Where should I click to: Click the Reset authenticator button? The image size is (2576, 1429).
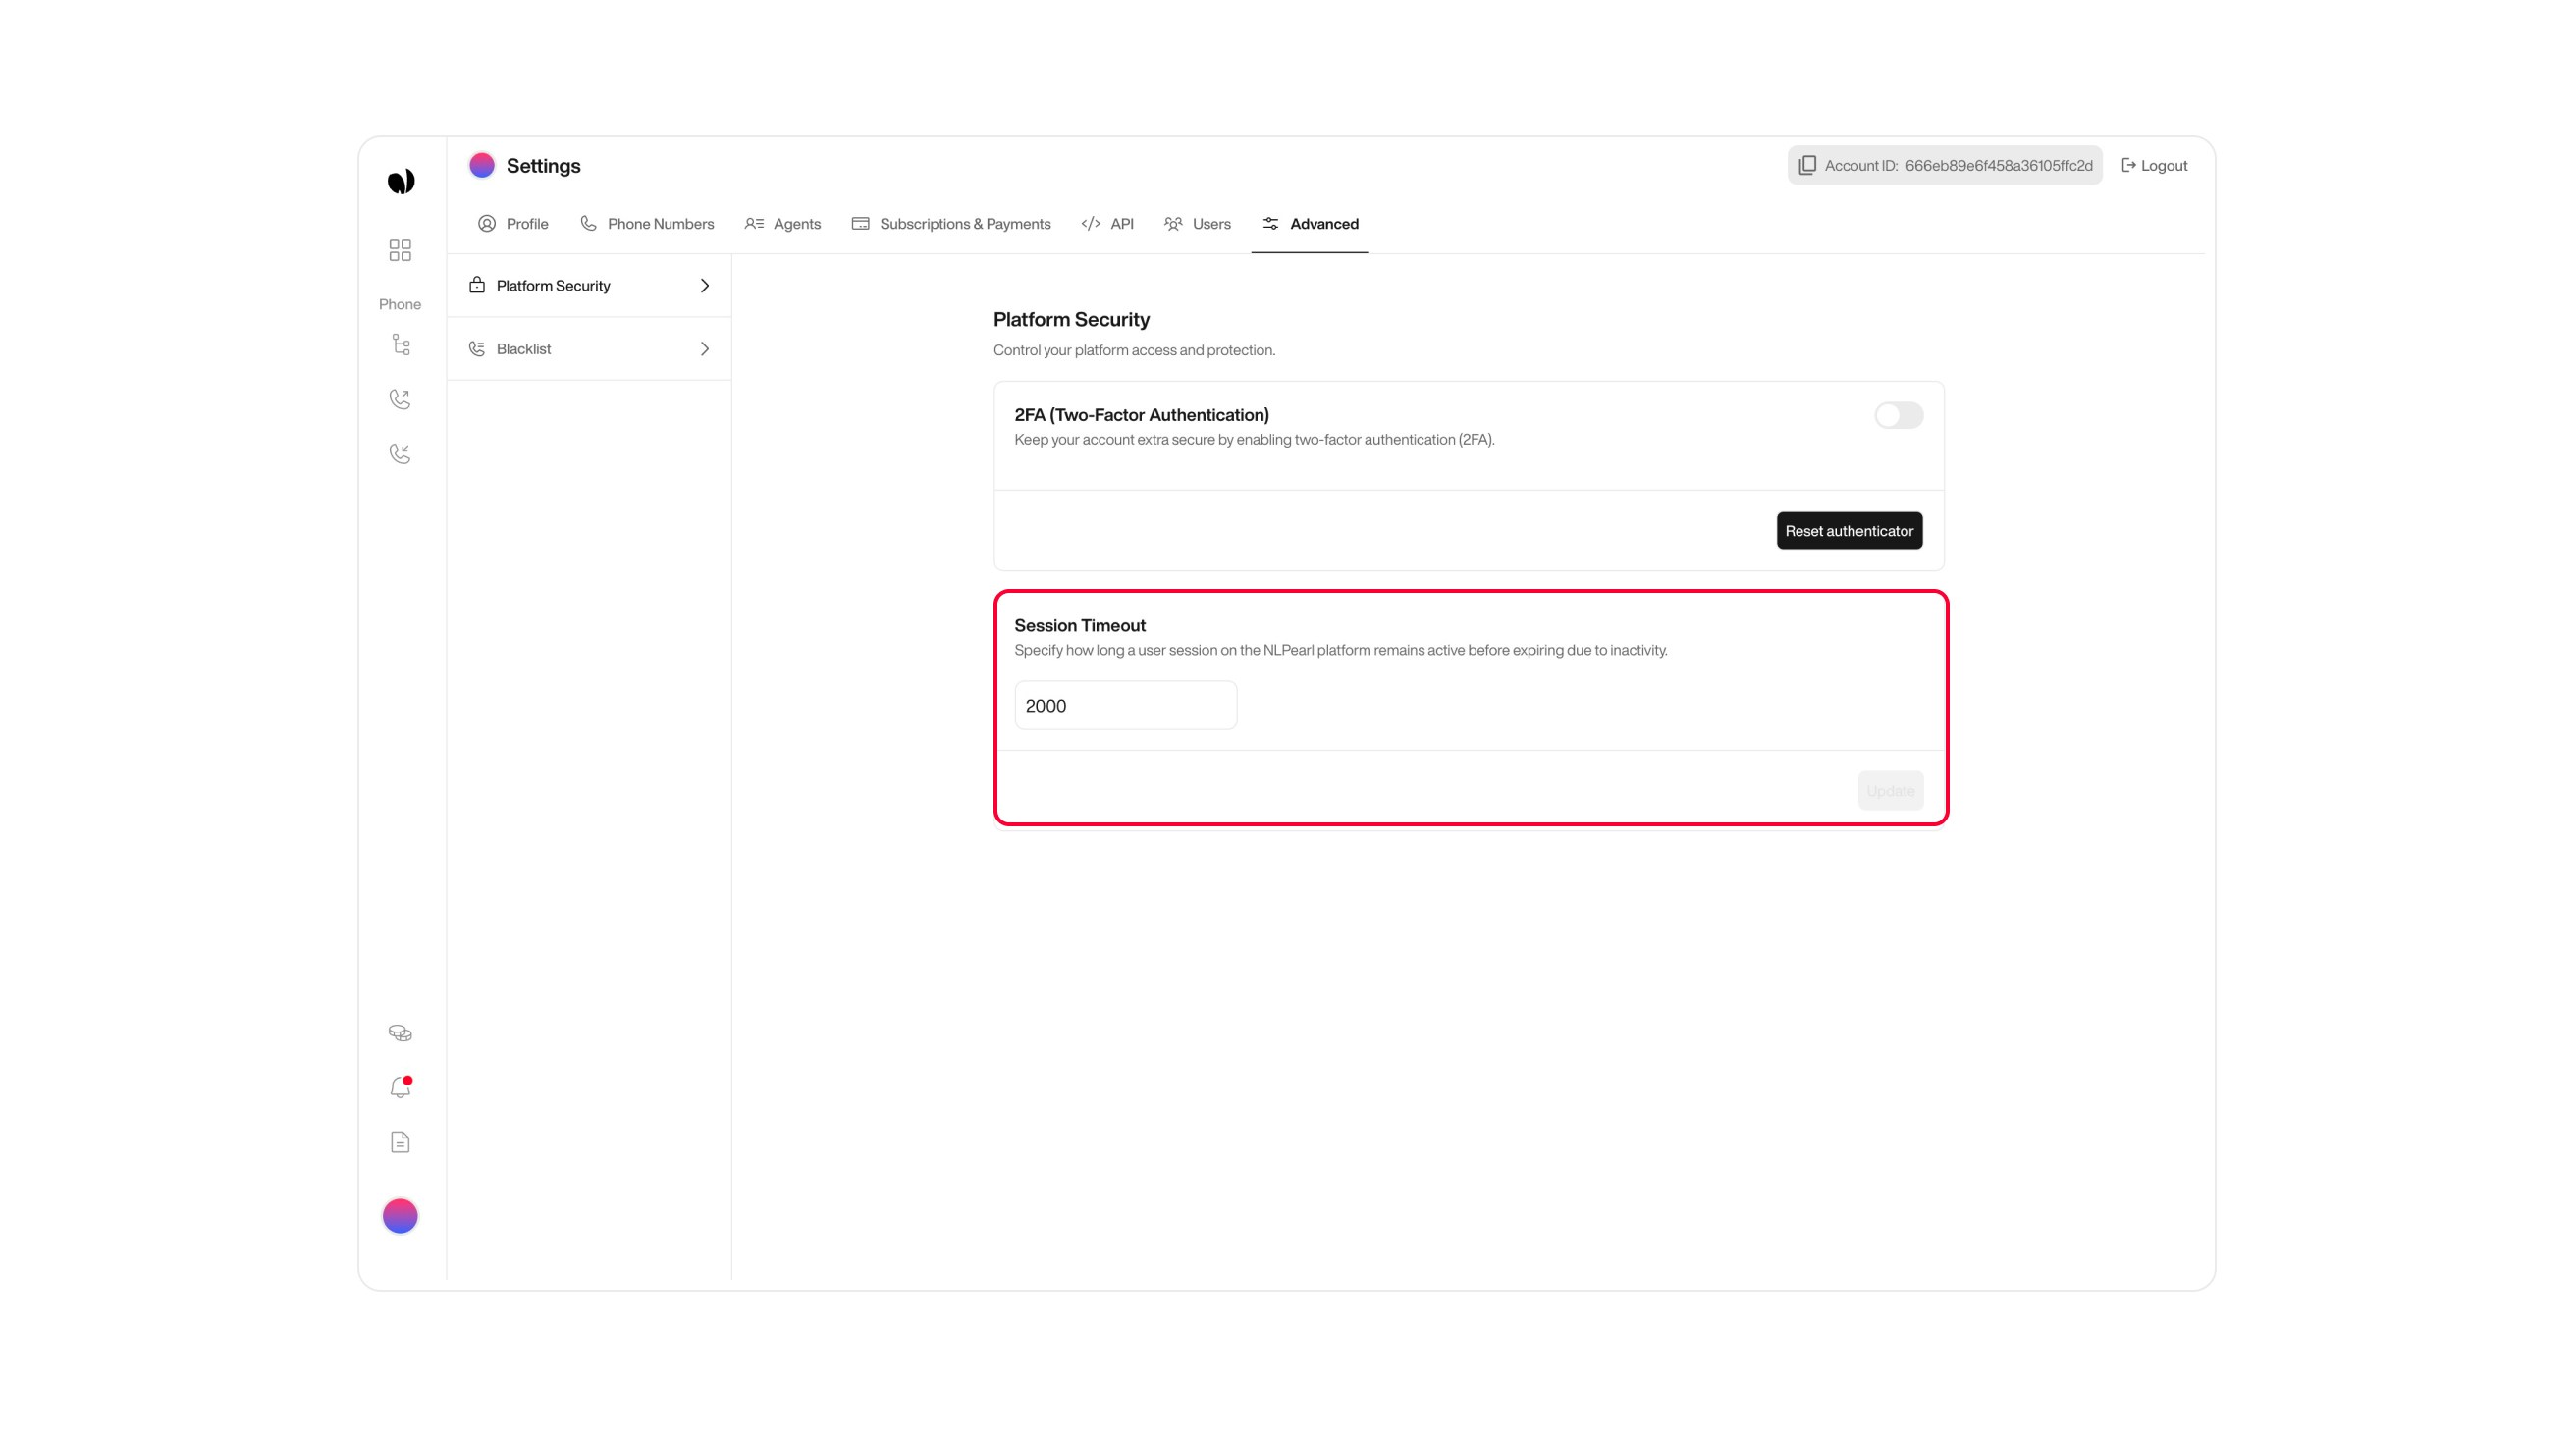tap(1849, 530)
